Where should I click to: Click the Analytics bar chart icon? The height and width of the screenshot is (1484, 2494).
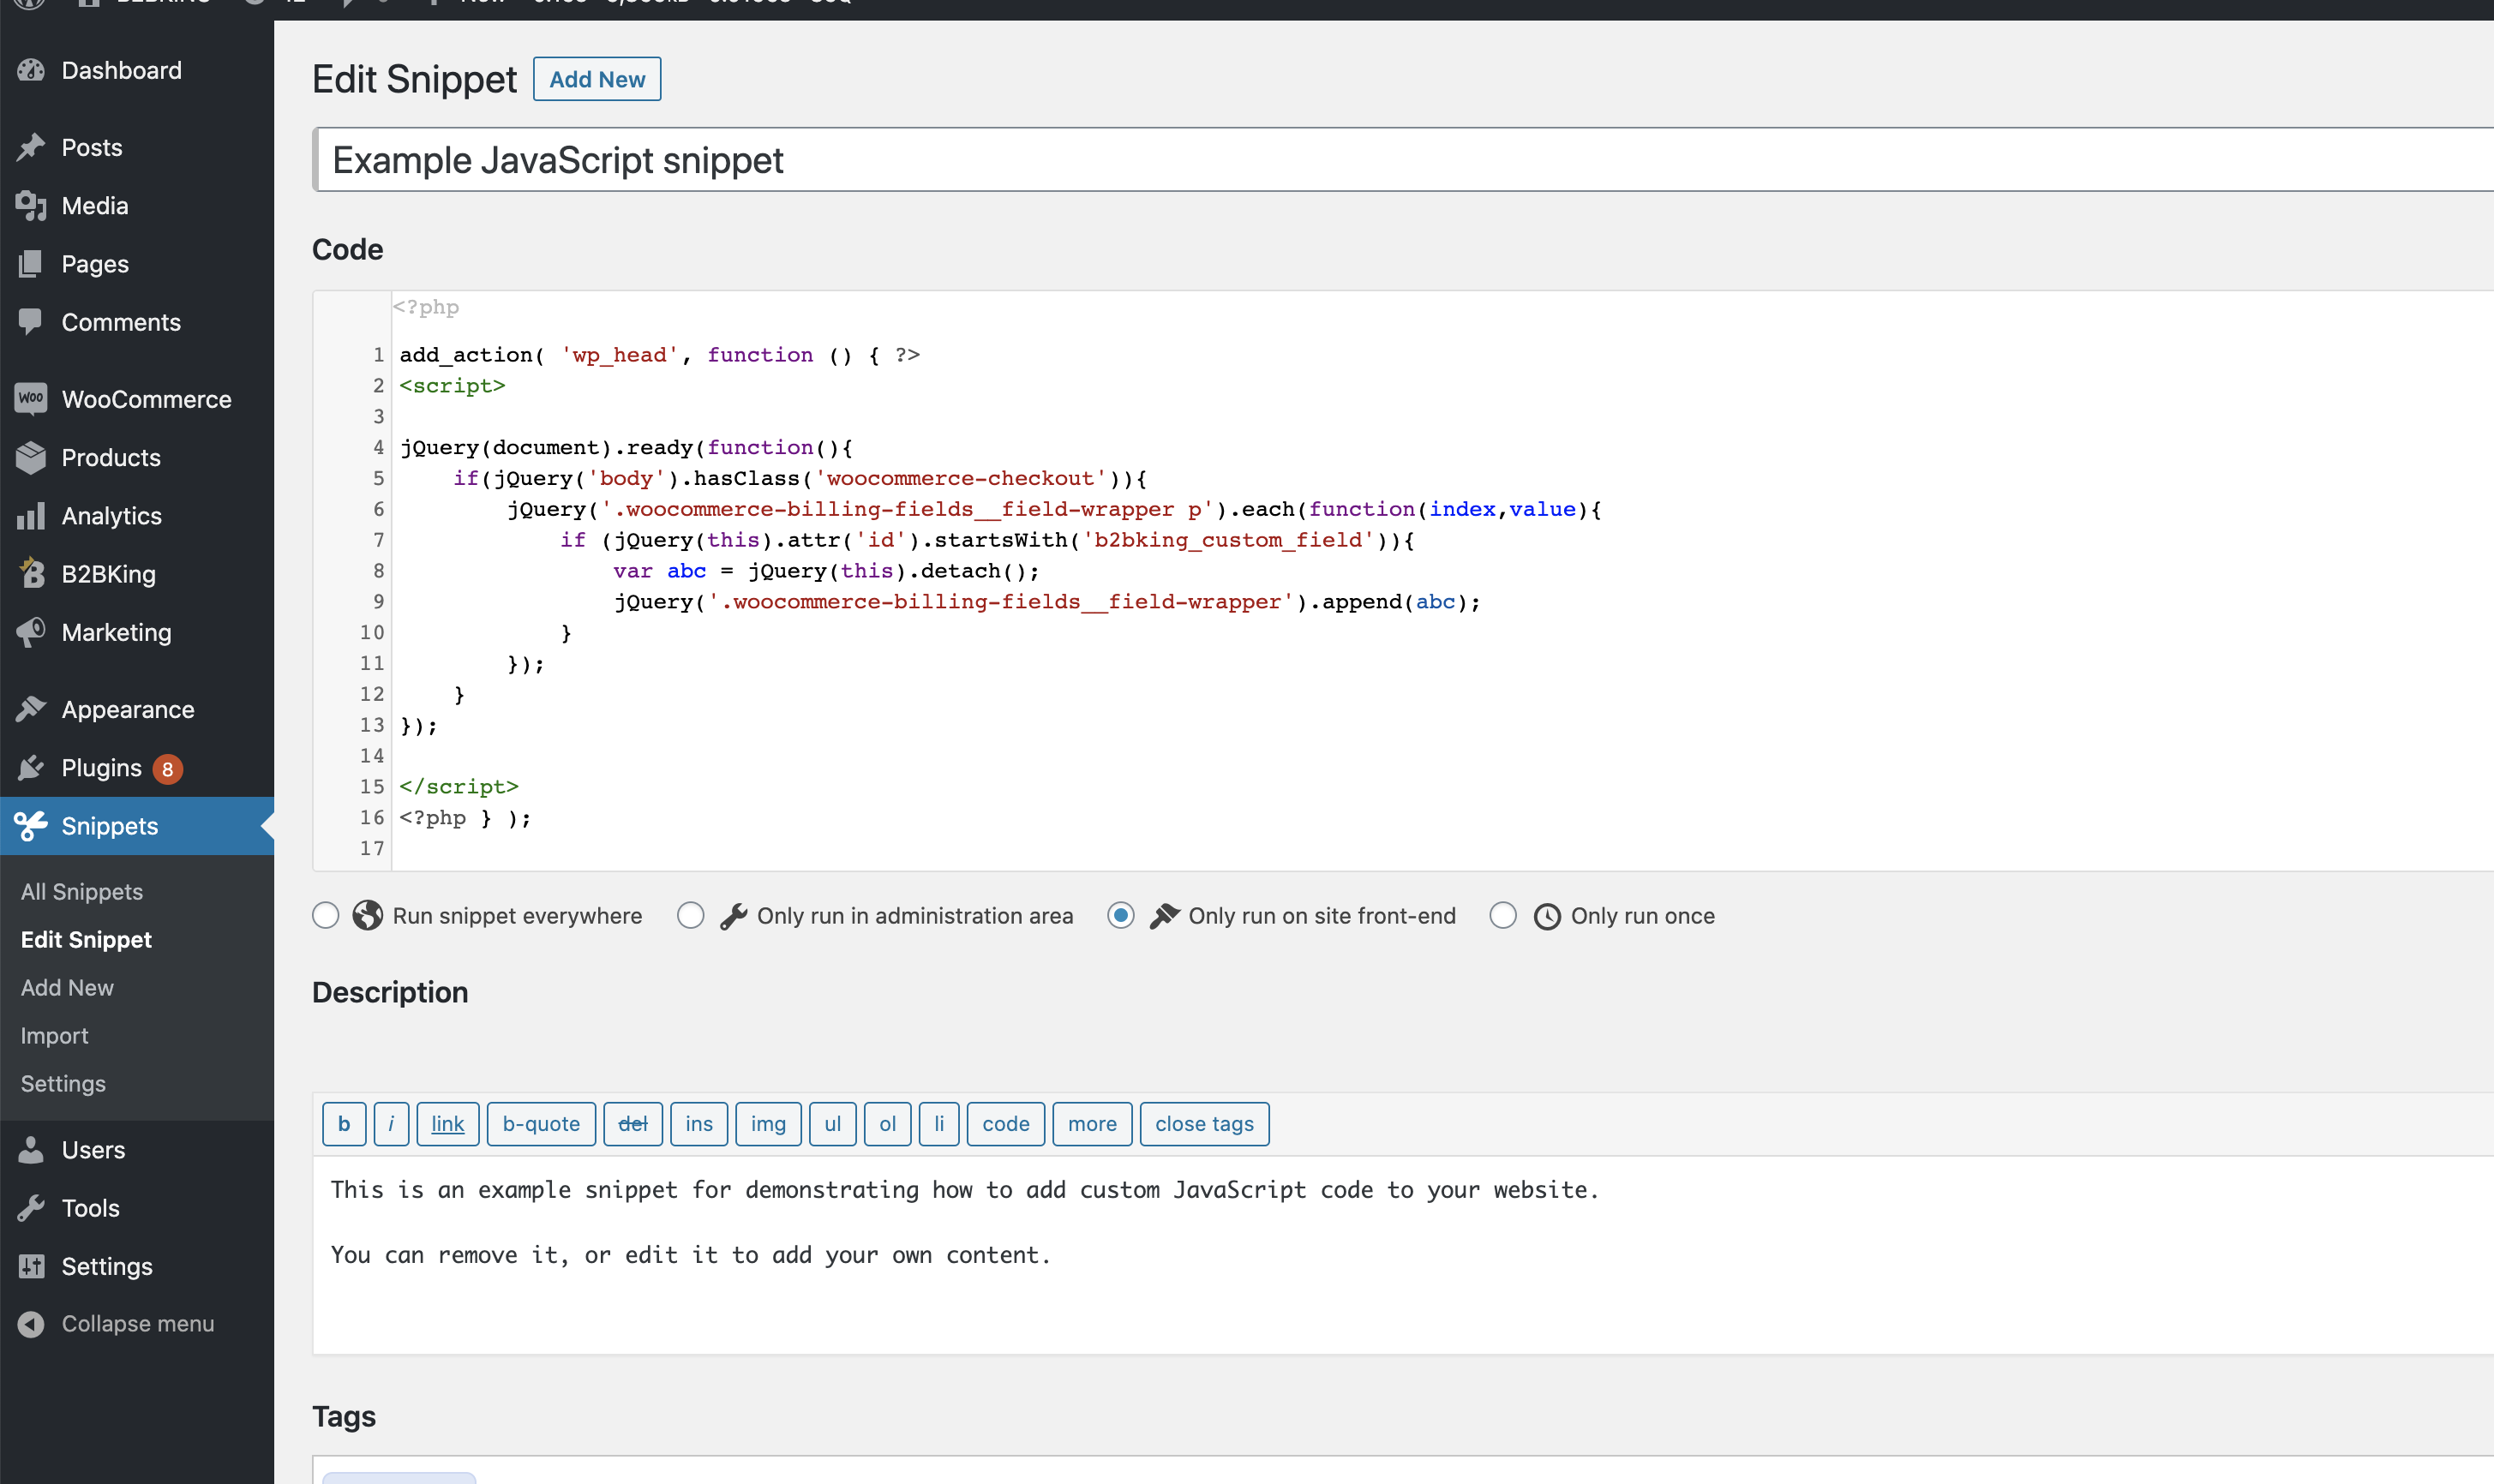(x=31, y=516)
